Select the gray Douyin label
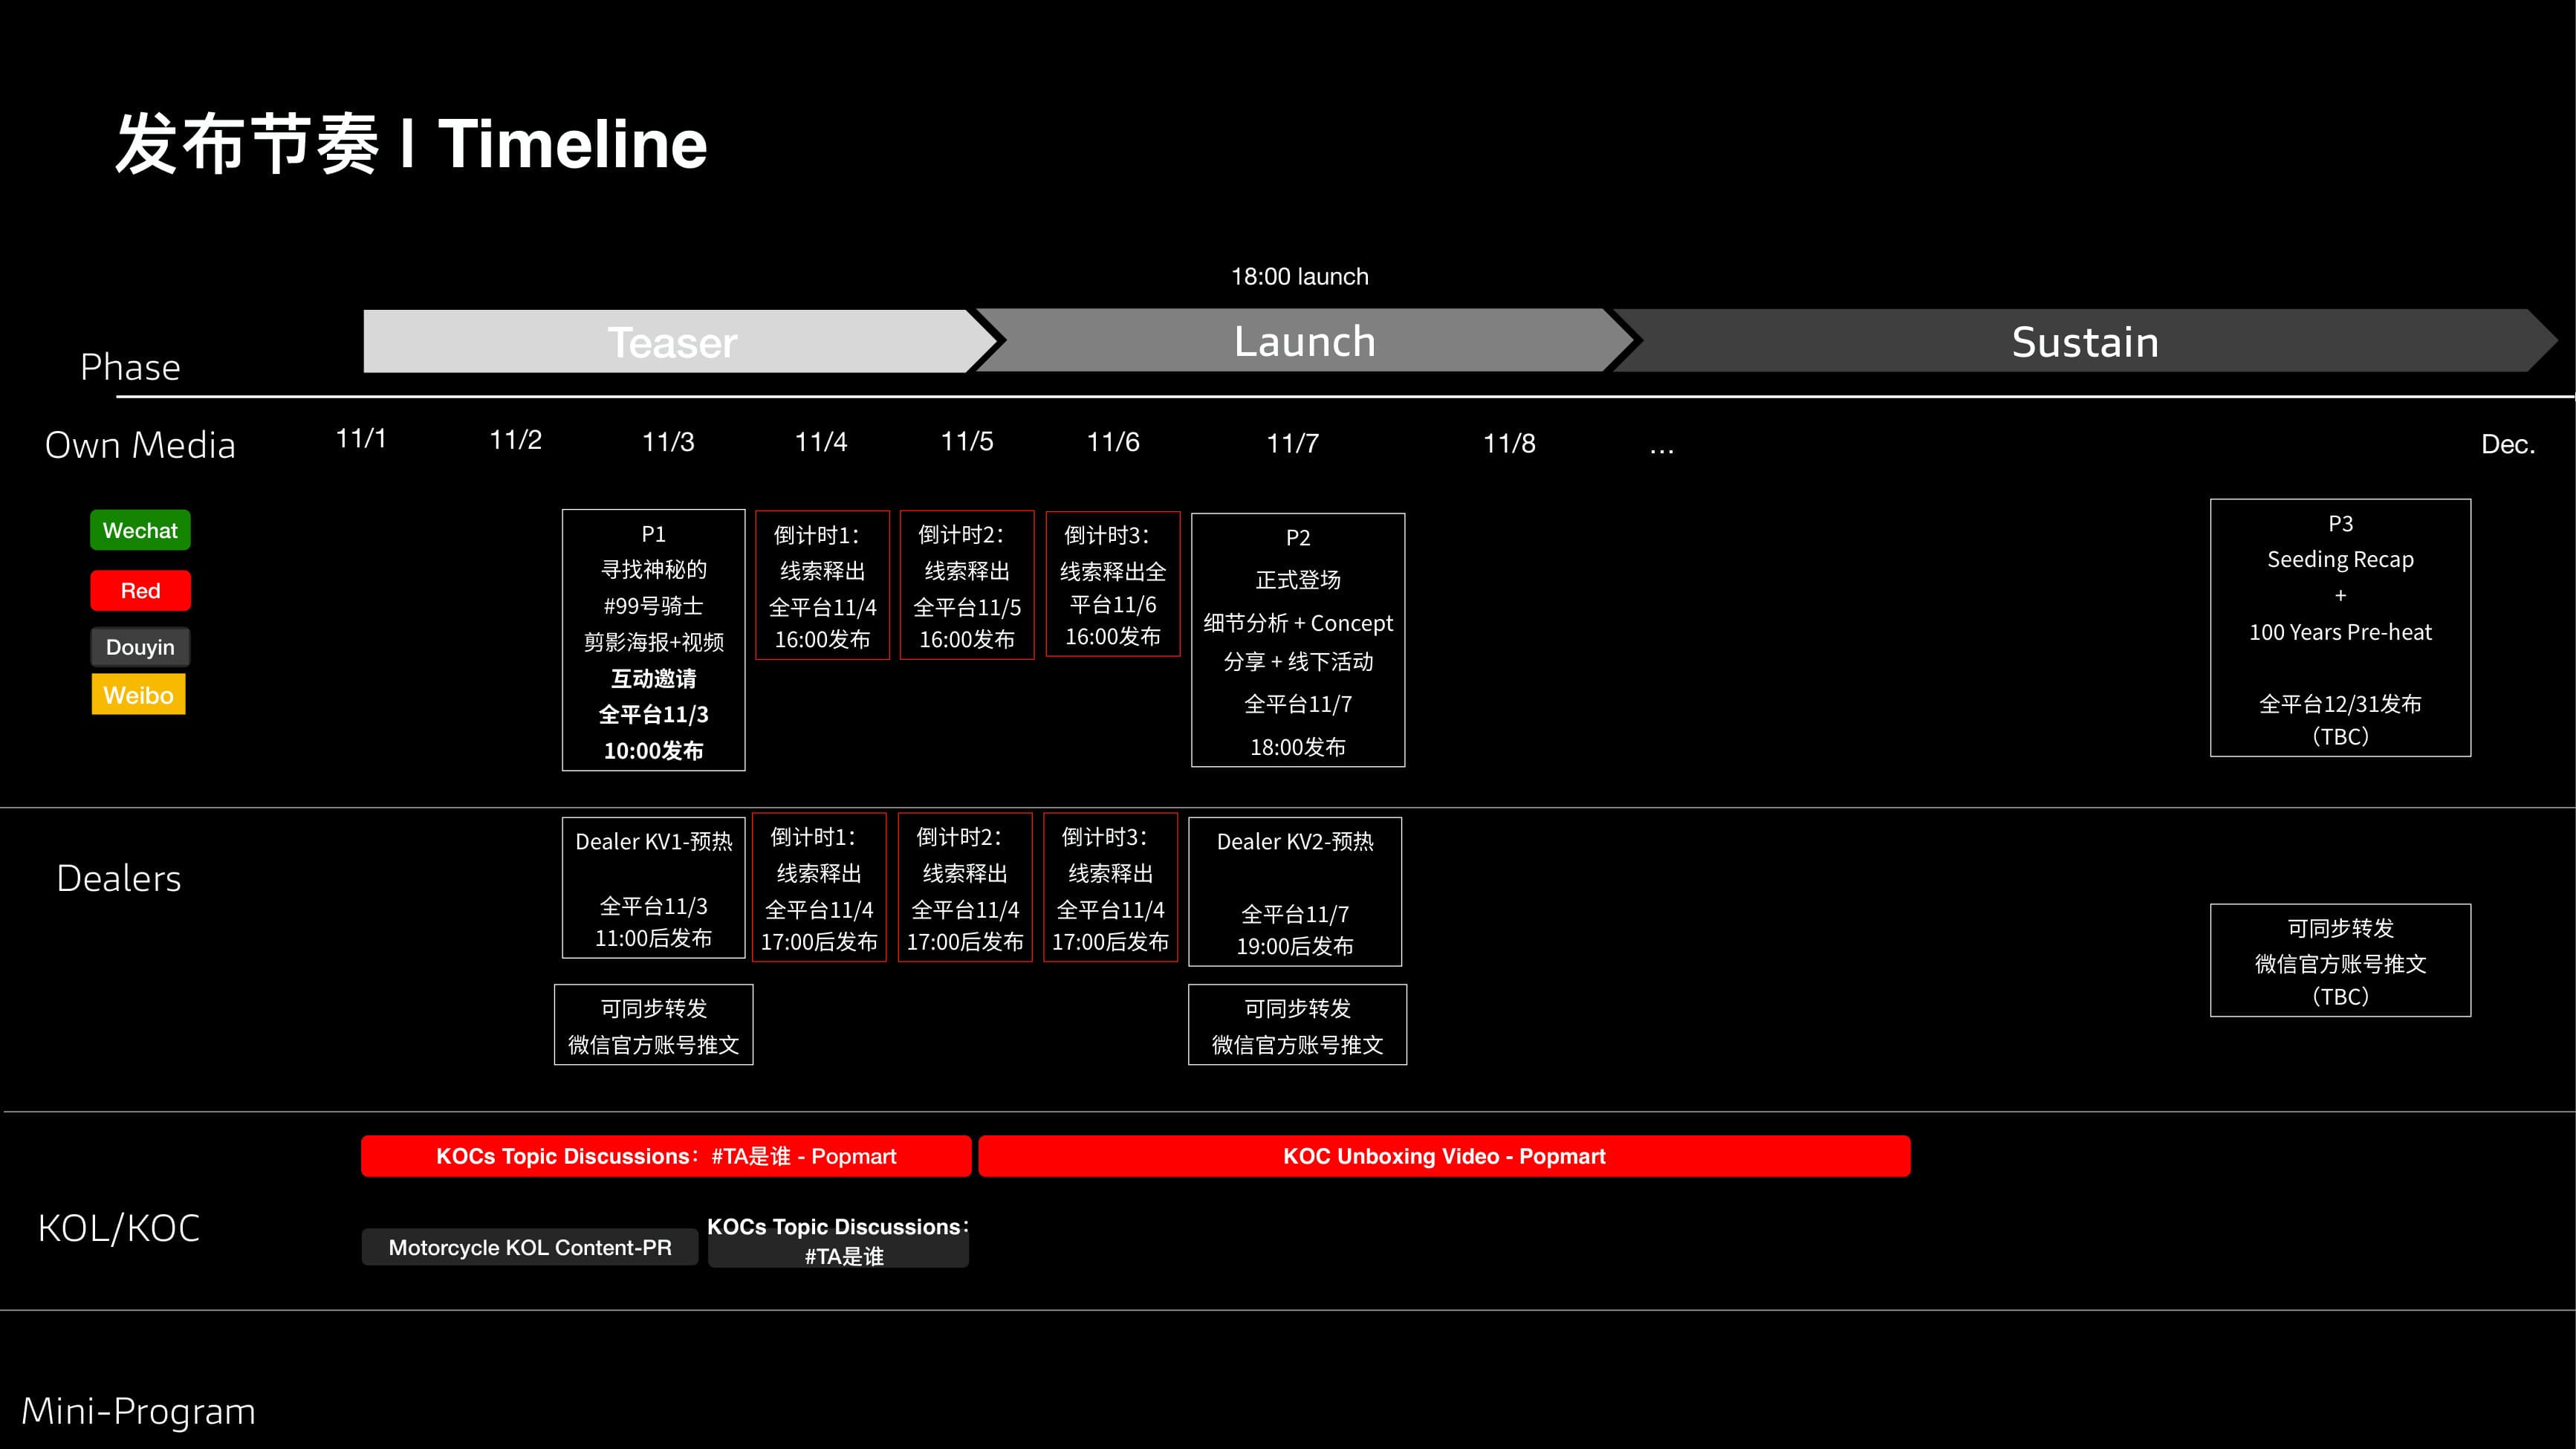 [x=140, y=647]
